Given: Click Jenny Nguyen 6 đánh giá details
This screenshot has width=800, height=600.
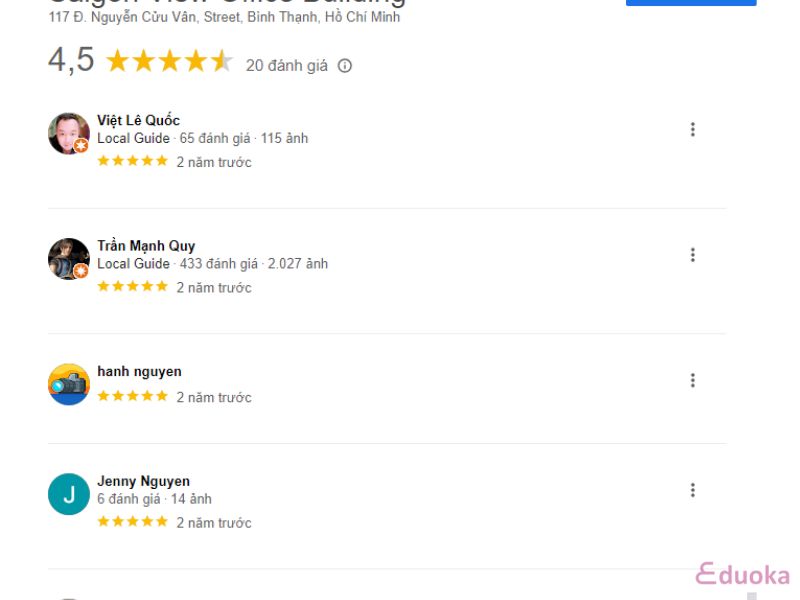Looking at the screenshot, I should click(x=155, y=499).
